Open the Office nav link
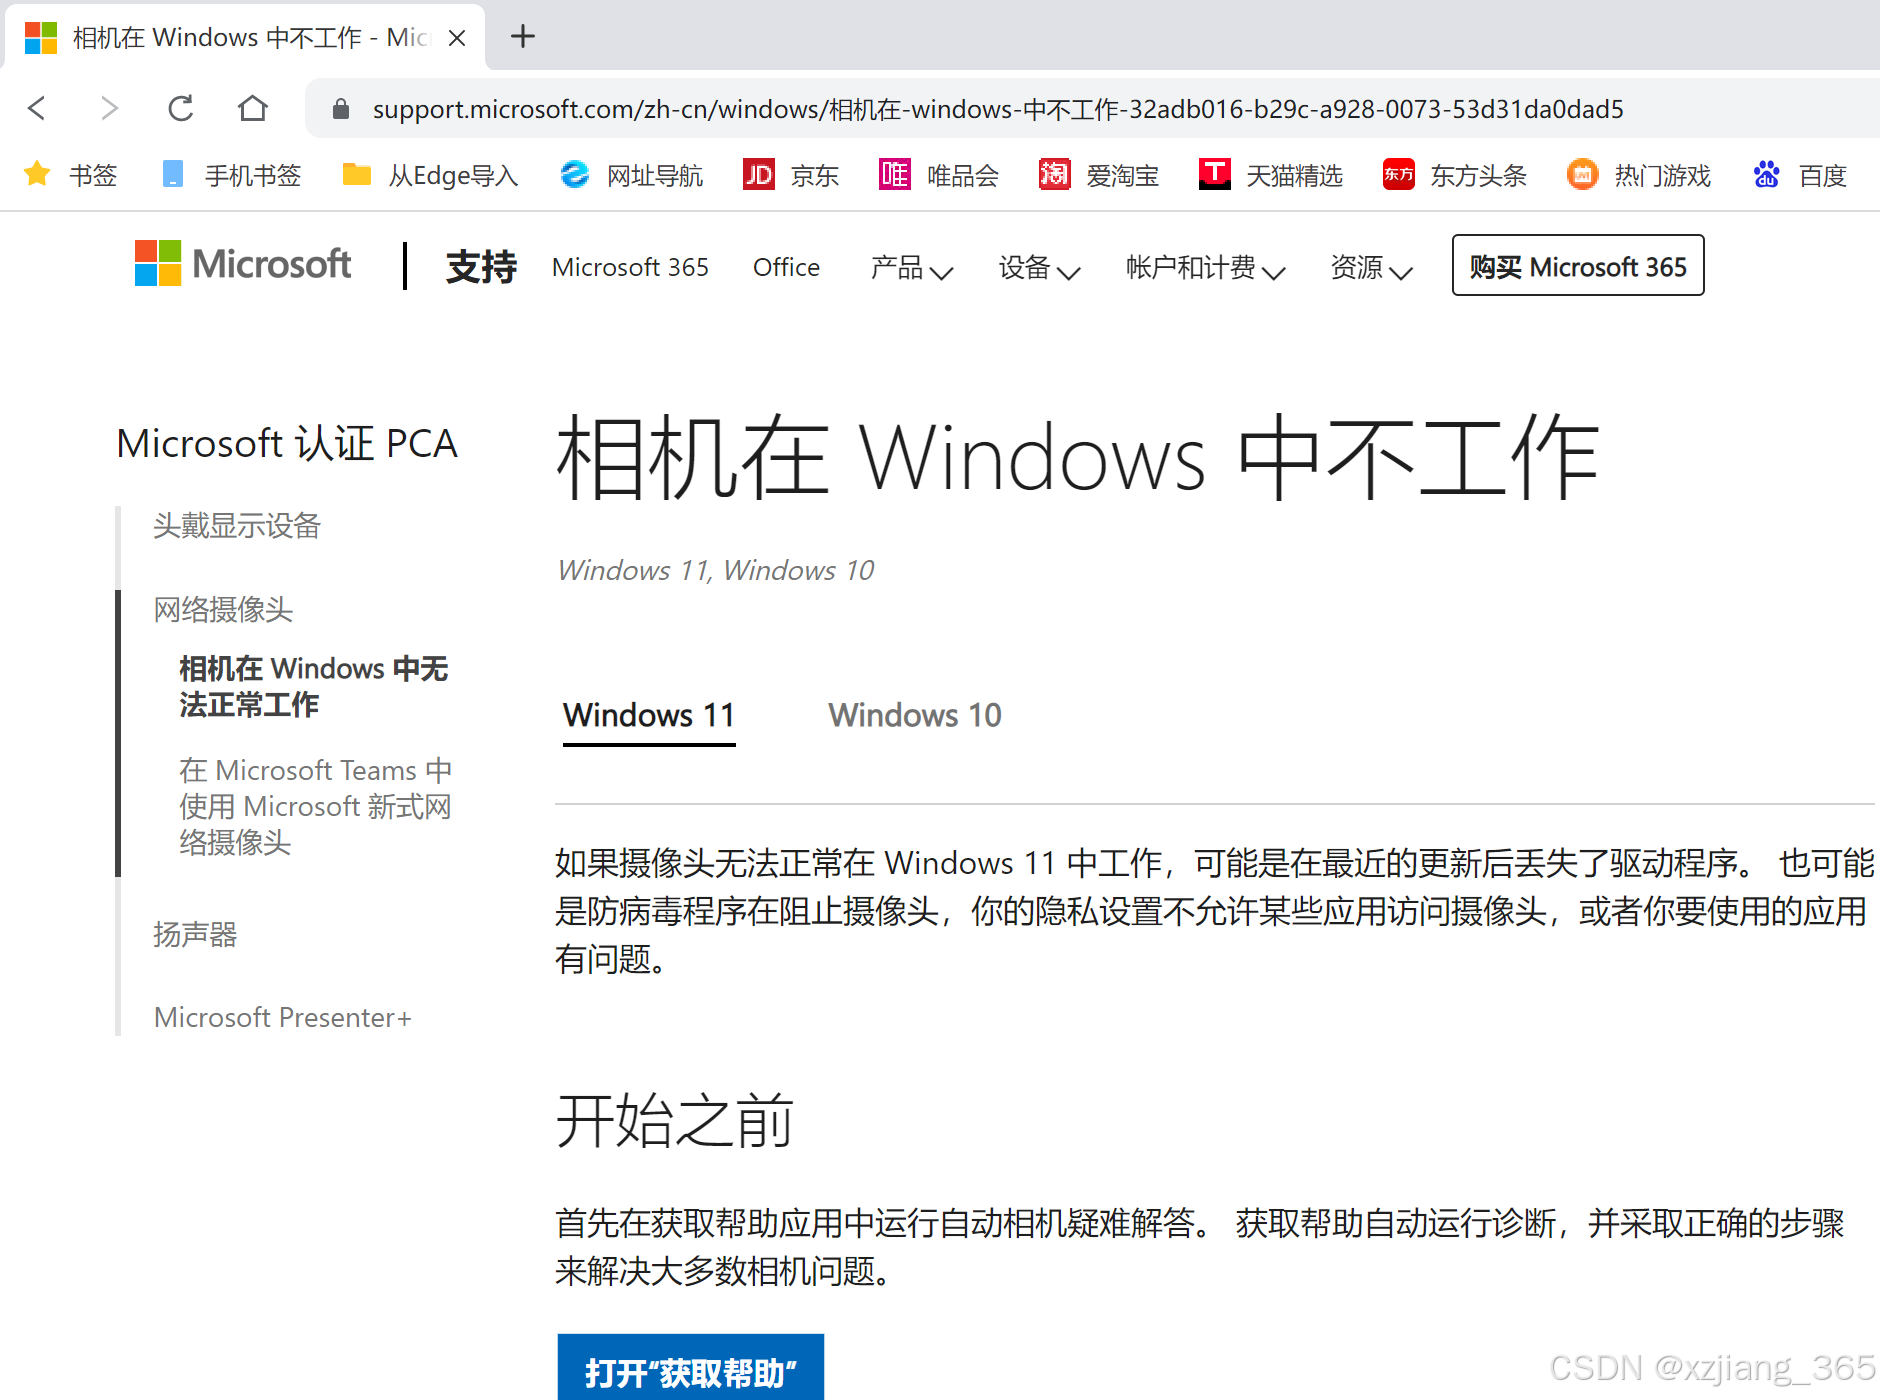 pos(786,267)
